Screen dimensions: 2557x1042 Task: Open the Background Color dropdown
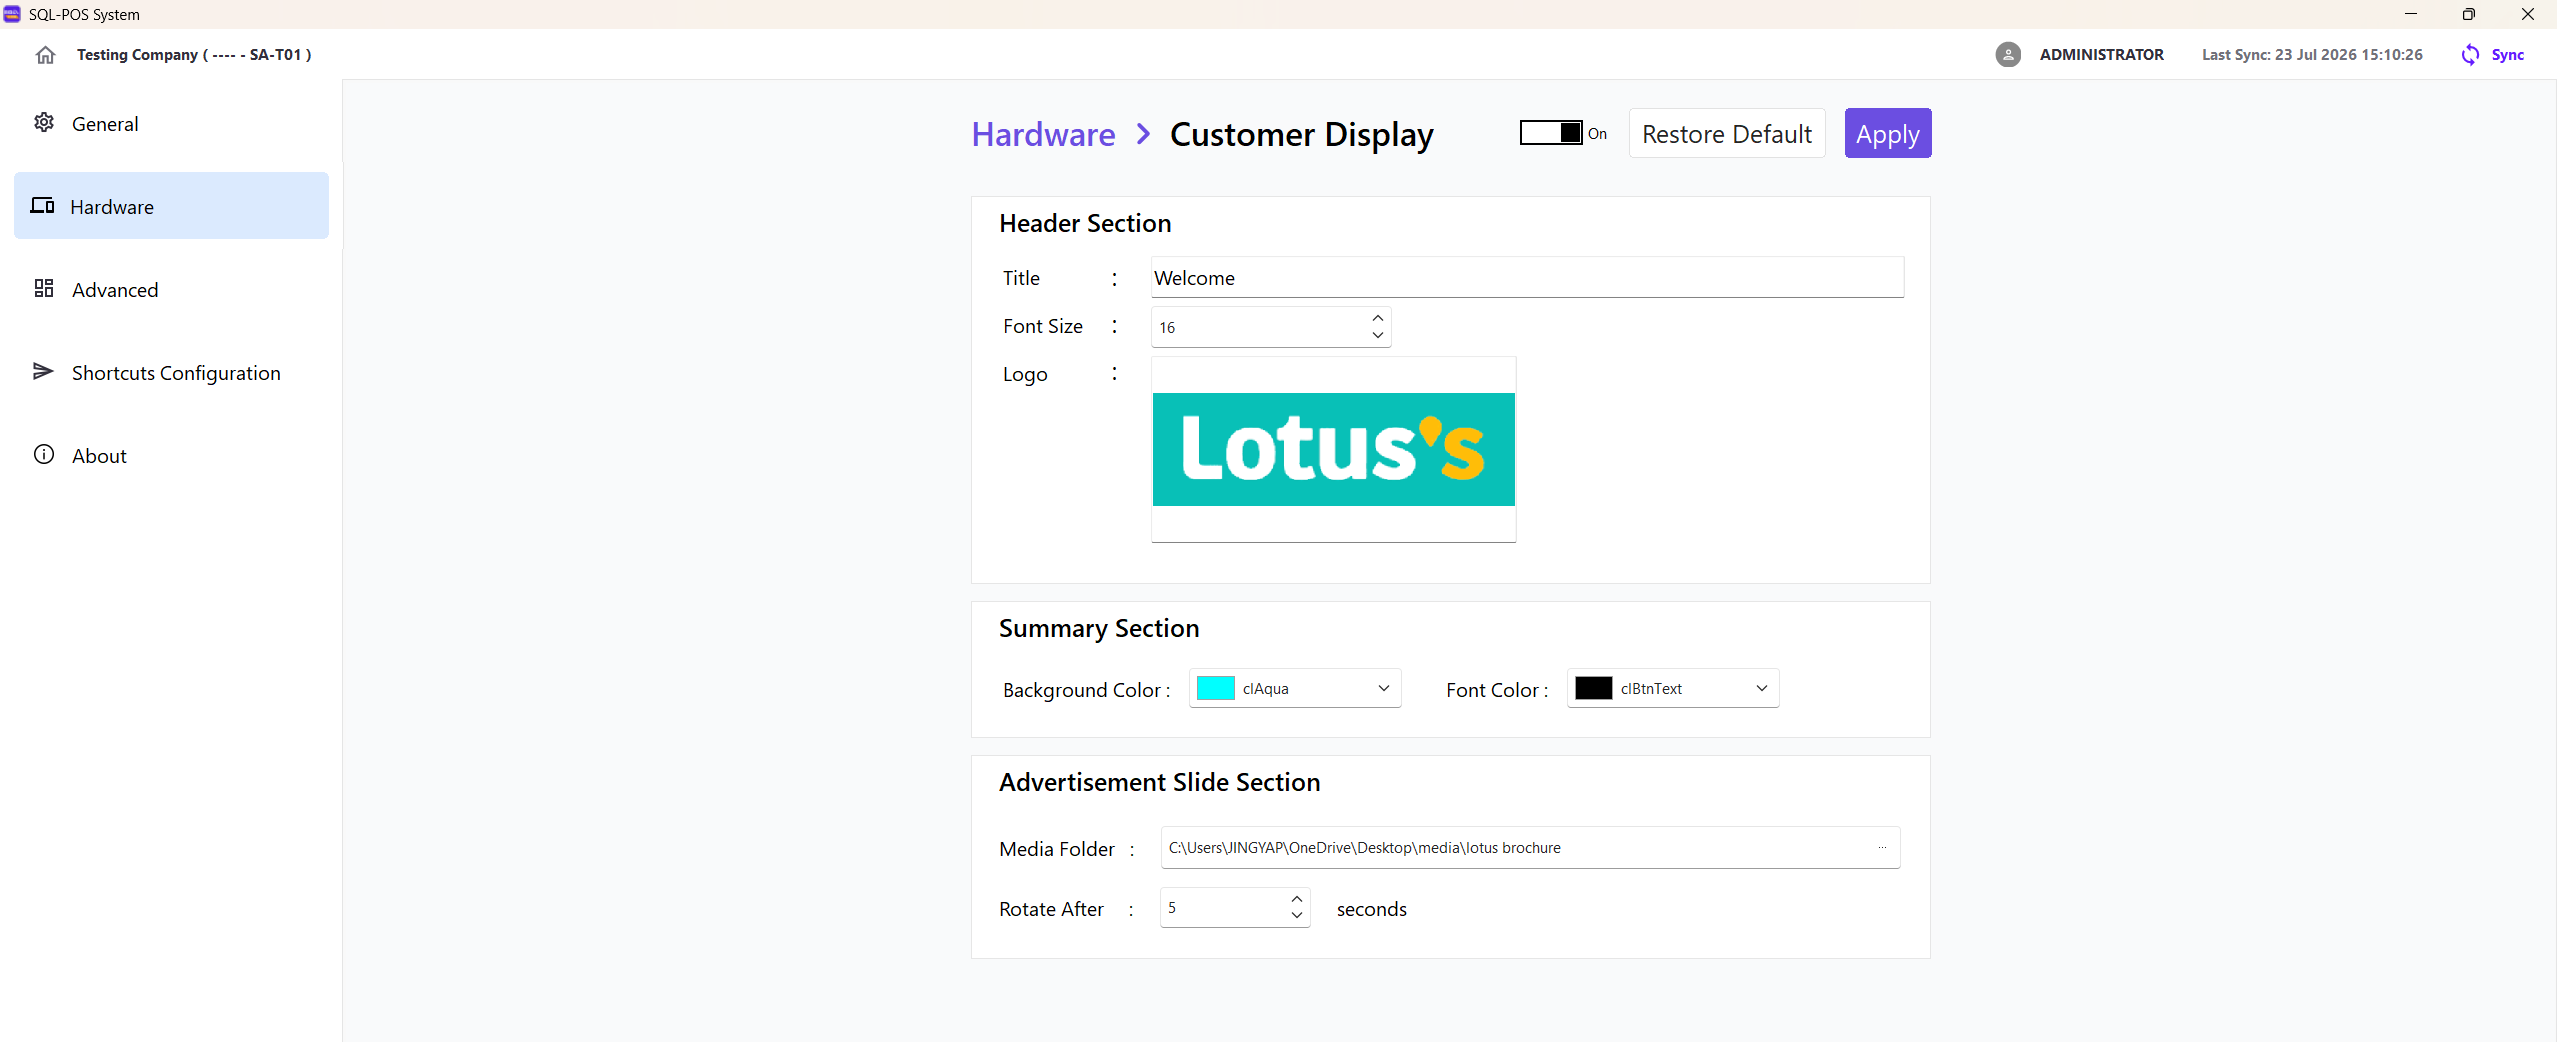click(x=1384, y=688)
